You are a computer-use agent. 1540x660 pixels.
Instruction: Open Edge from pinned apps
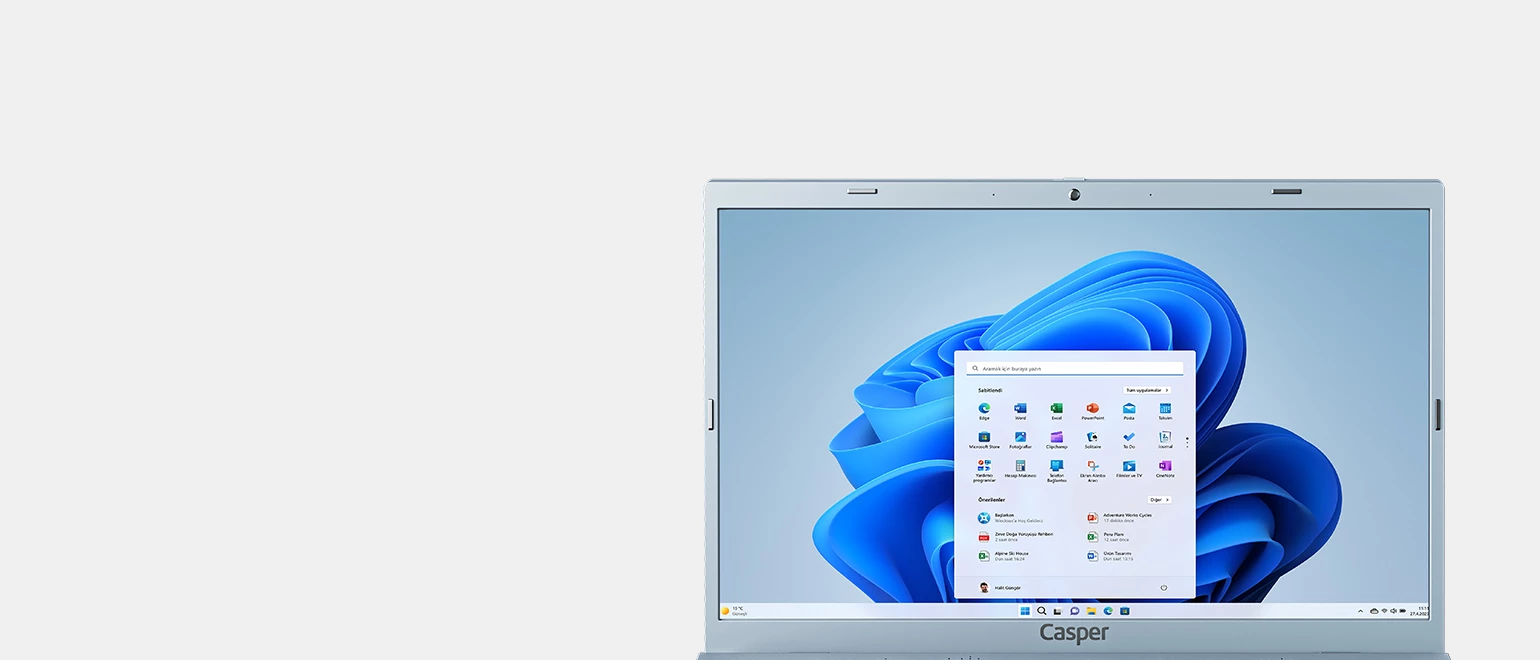[x=984, y=409]
